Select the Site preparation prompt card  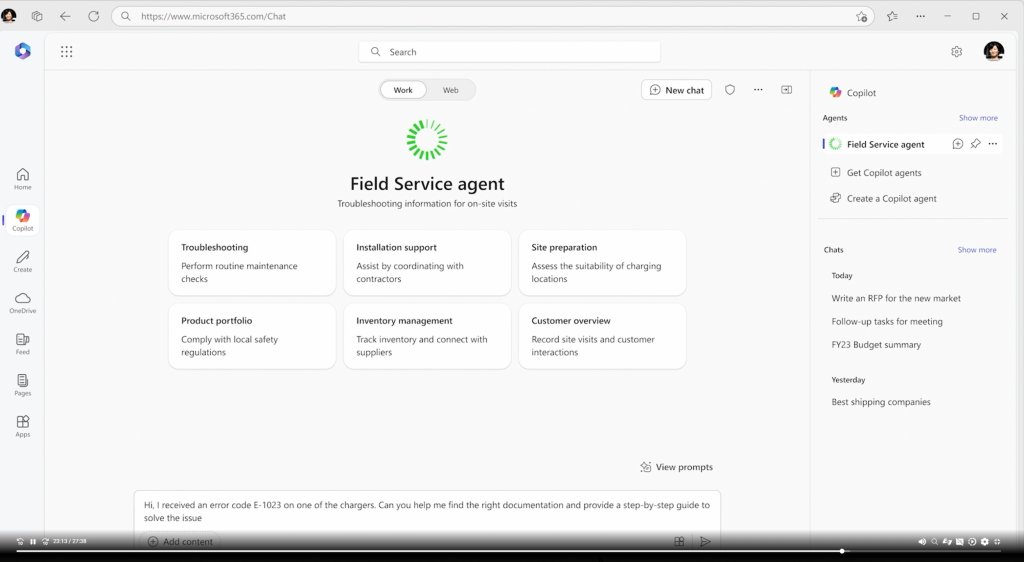(602, 262)
